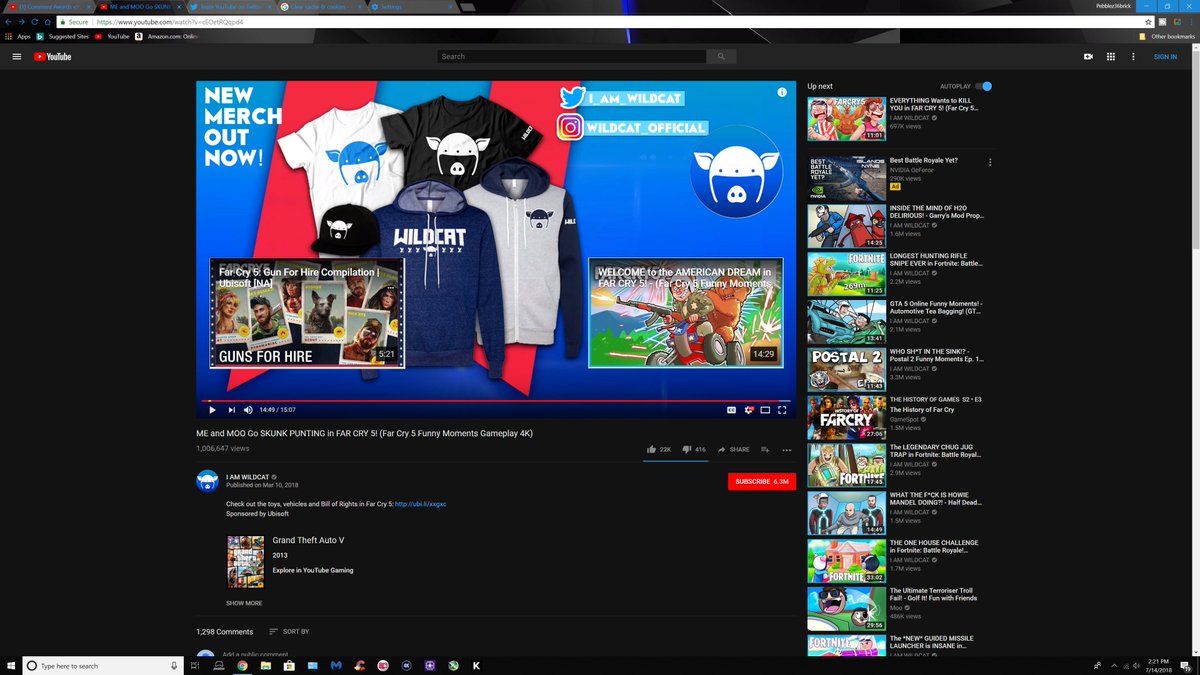The width and height of the screenshot is (1200, 675).
Task: Open the Amazon.com bookmark
Action: 167,36
